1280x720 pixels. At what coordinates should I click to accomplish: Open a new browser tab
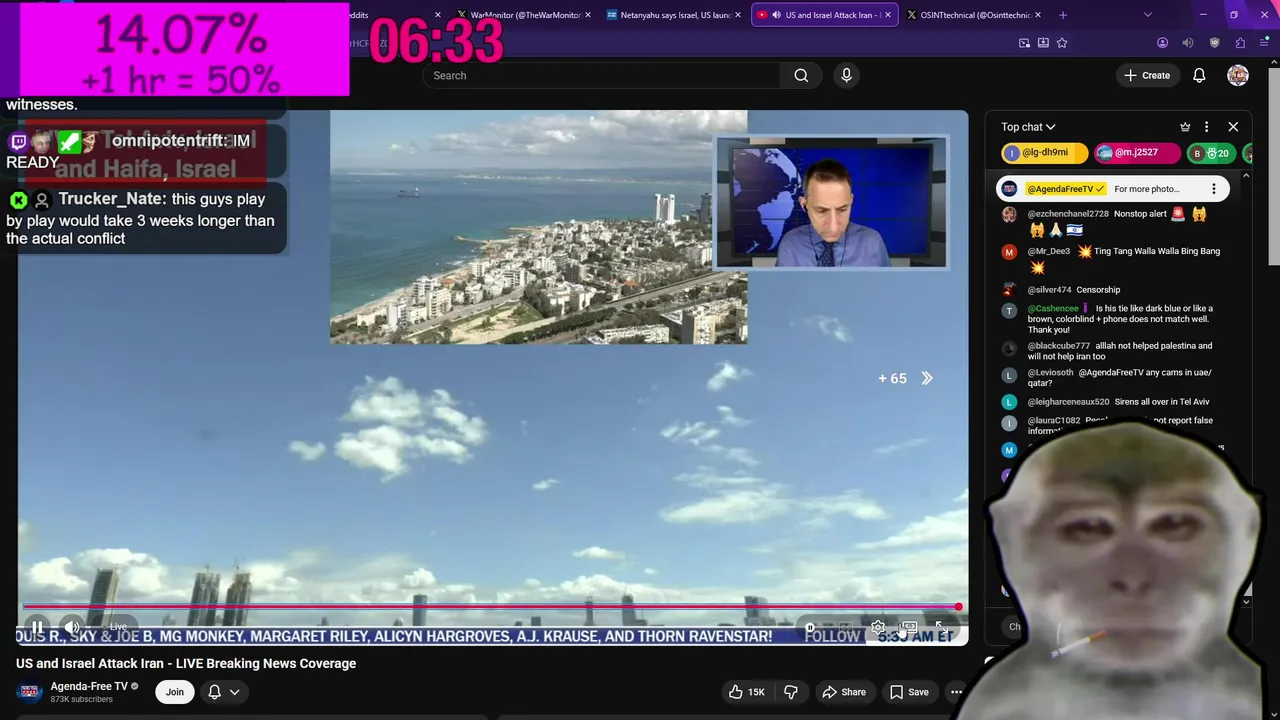[1063, 15]
